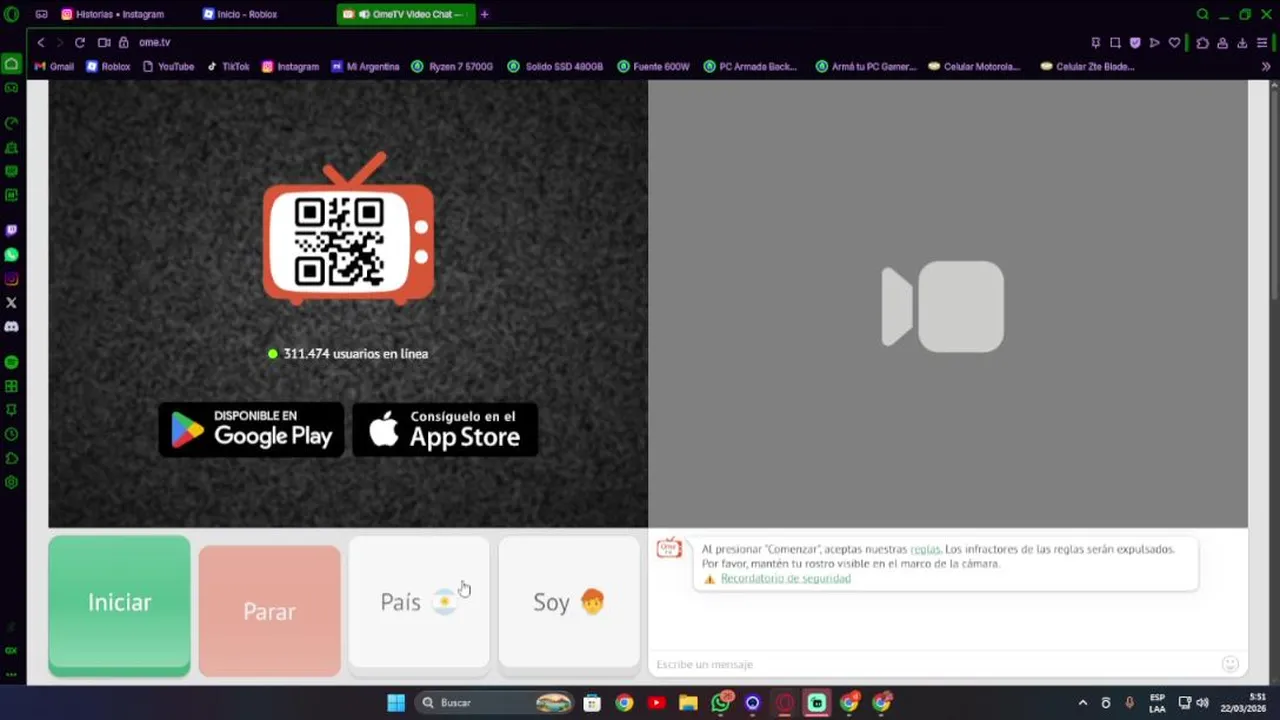Open the extensions cube icon
Screen dimensions: 1280x720
coord(1202,42)
